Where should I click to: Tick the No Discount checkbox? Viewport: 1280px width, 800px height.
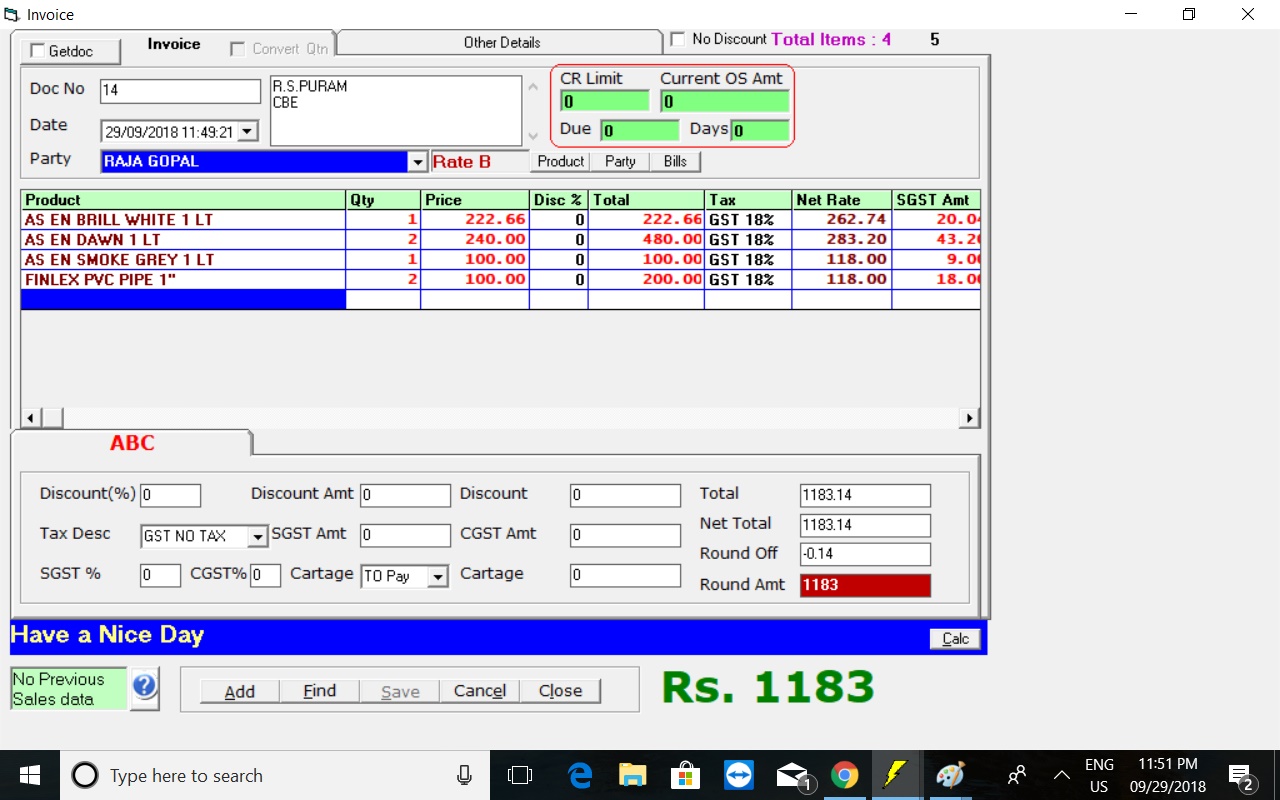pyautogui.click(x=678, y=39)
